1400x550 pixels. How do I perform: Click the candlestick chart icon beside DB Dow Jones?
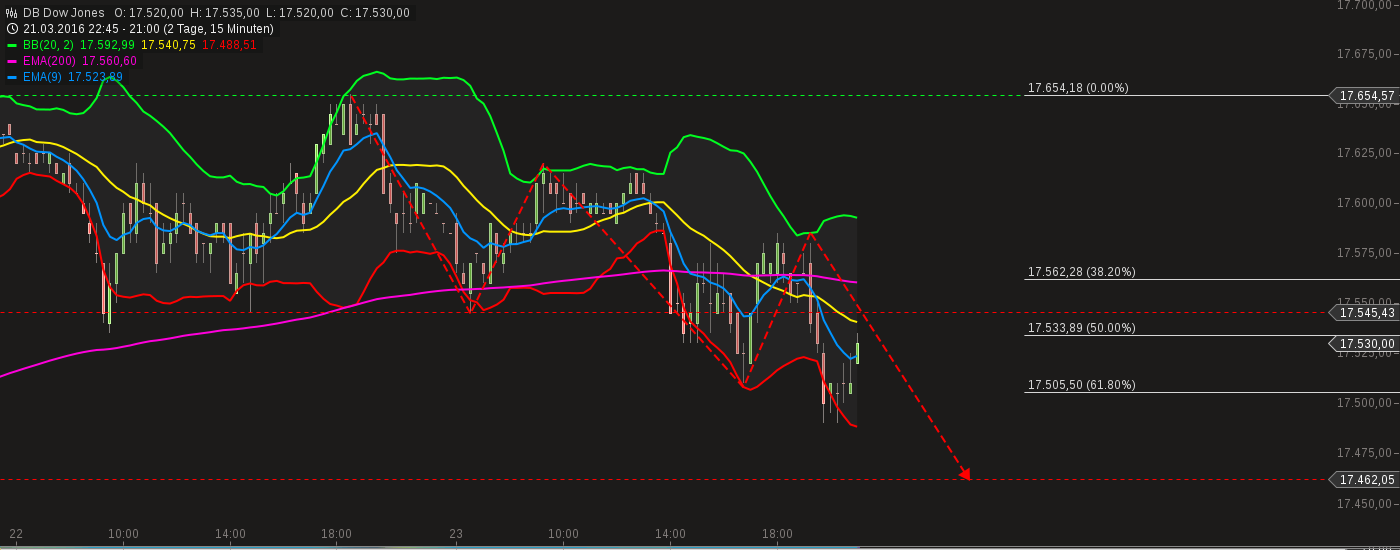click(12, 13)
